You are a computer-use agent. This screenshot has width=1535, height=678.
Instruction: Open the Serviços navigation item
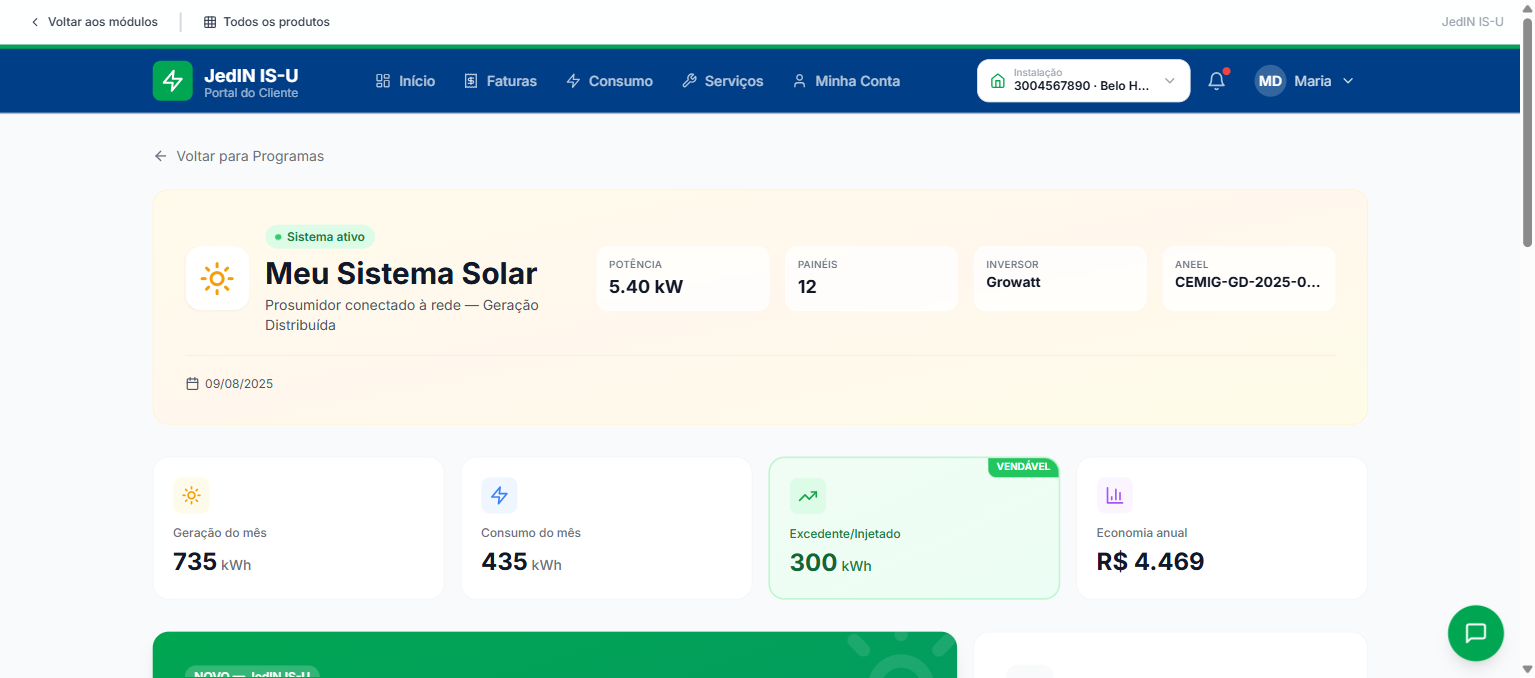pos(722,81)
